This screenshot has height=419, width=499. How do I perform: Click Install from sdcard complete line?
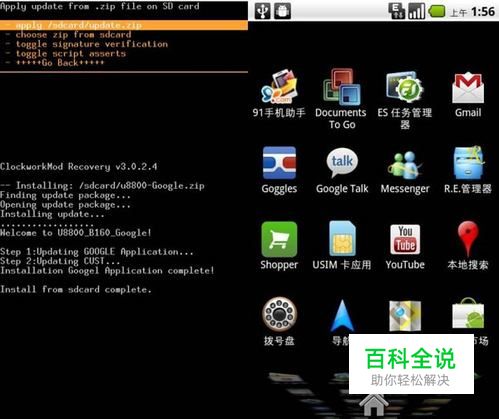pyautogui.click(x=76, y=289)
